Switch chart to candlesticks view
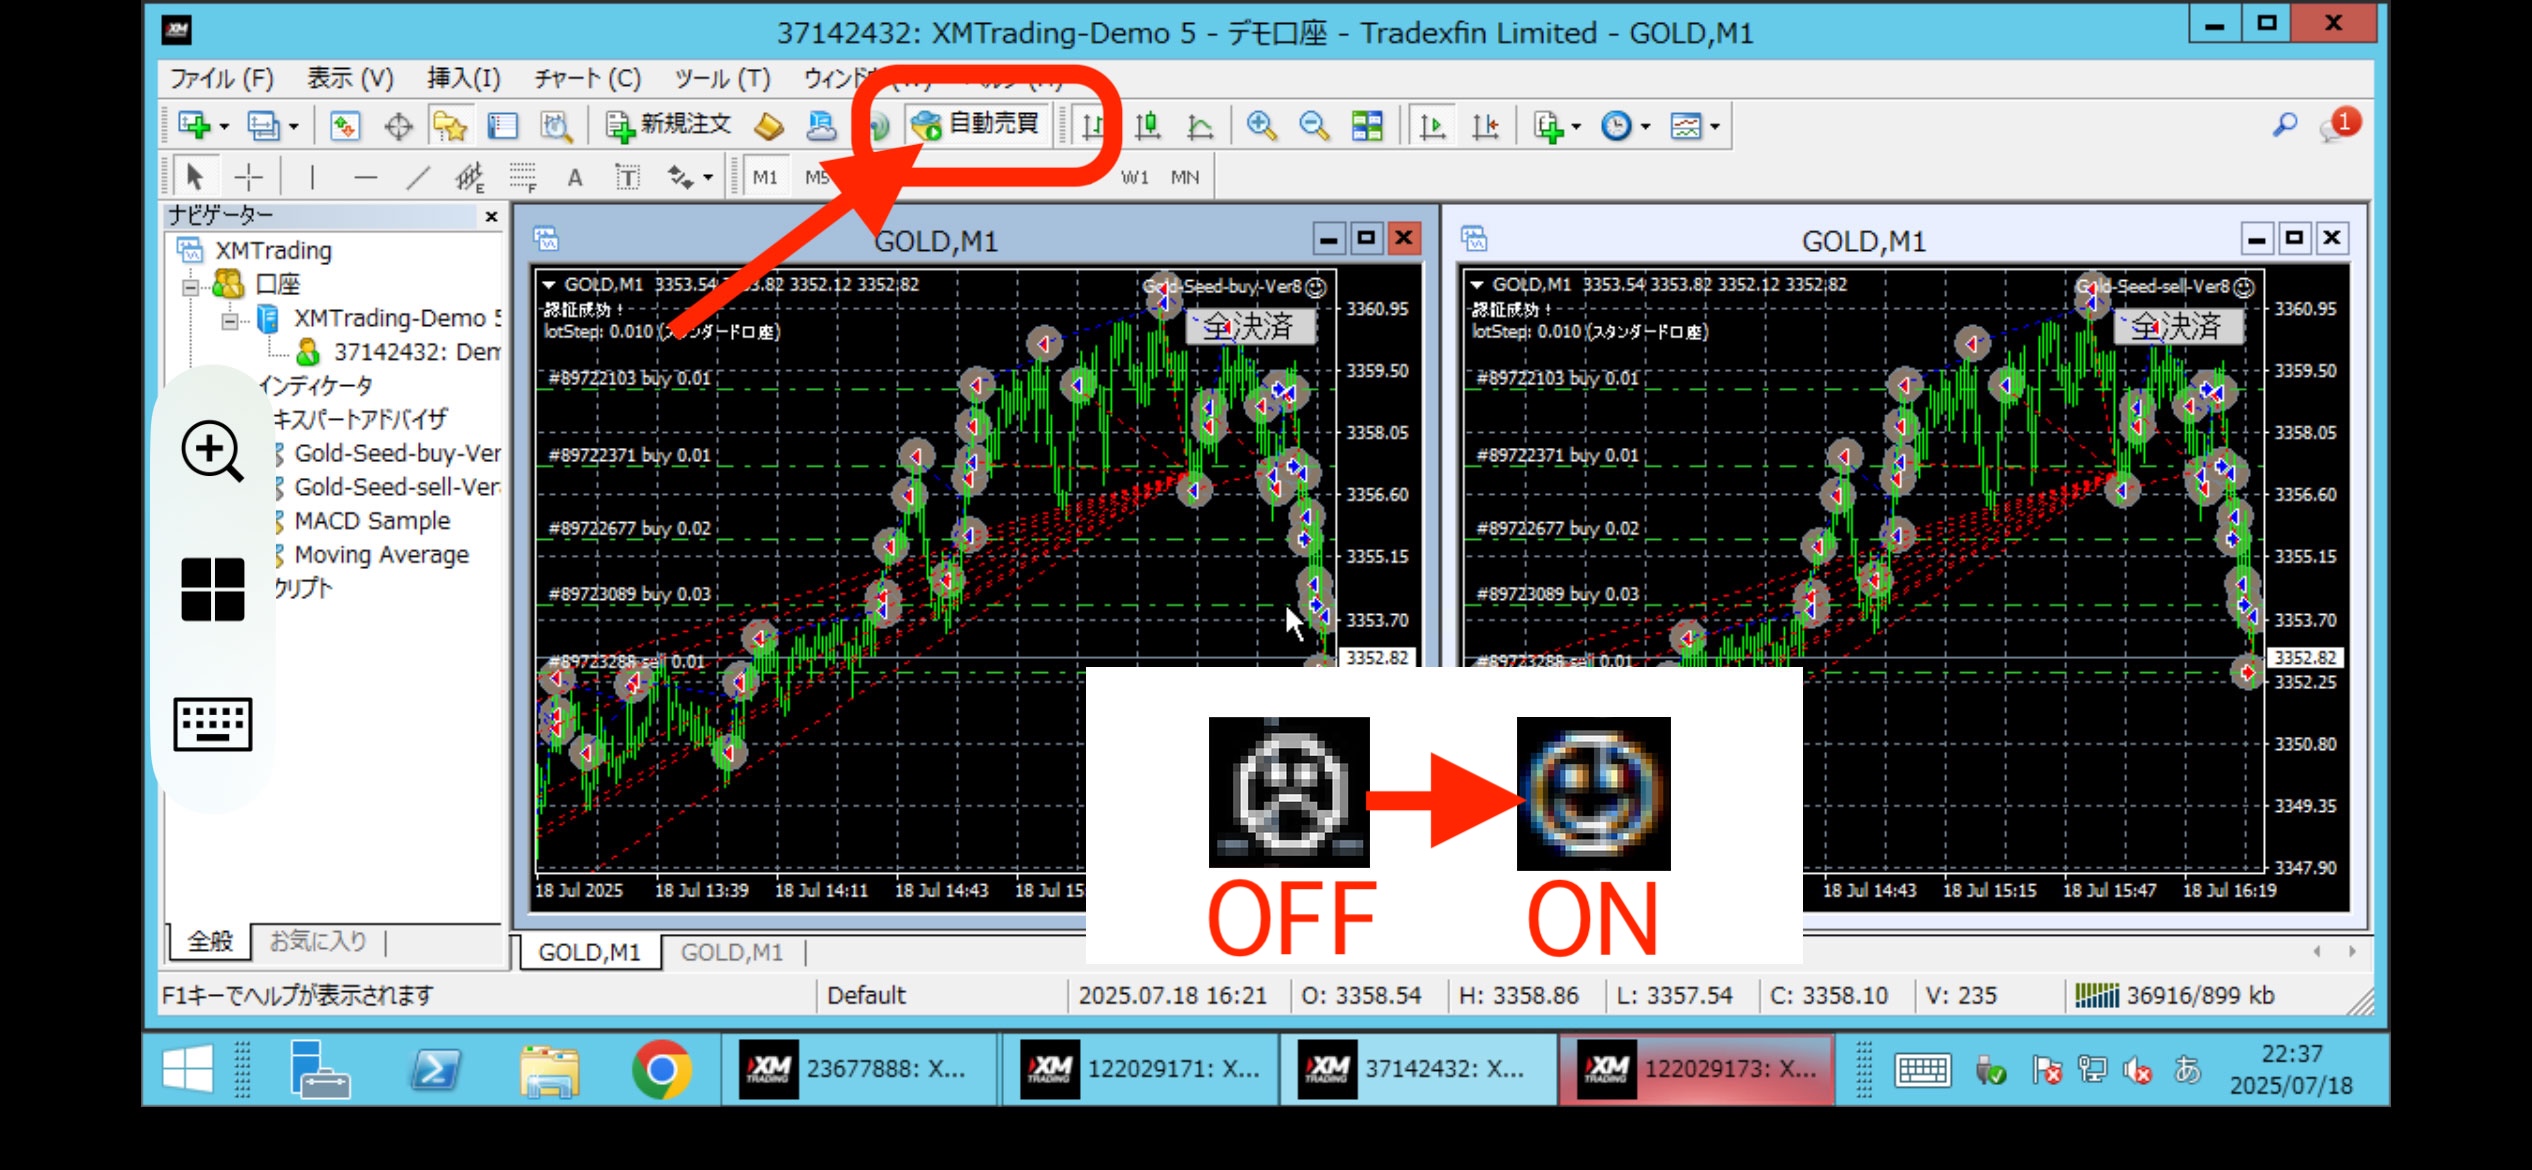 1147,126
